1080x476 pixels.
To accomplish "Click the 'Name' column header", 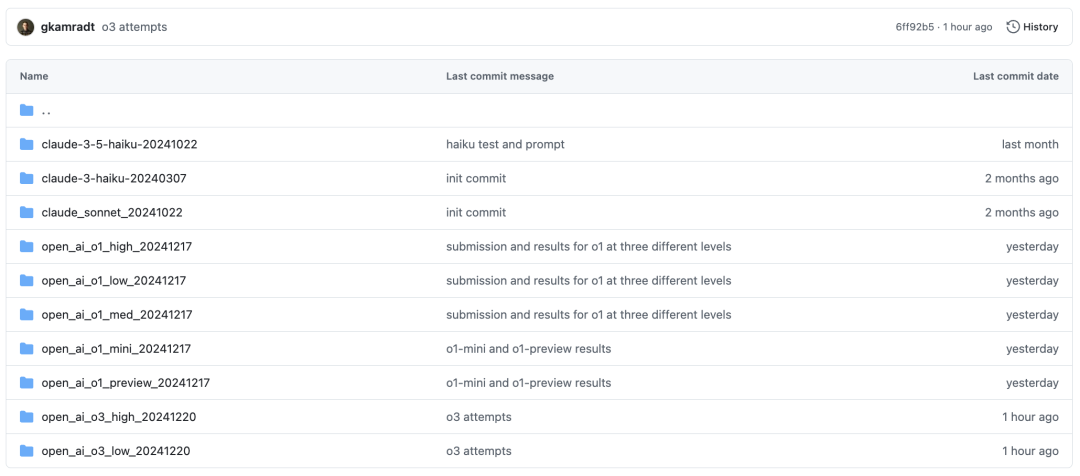I will tap(34, 76).
